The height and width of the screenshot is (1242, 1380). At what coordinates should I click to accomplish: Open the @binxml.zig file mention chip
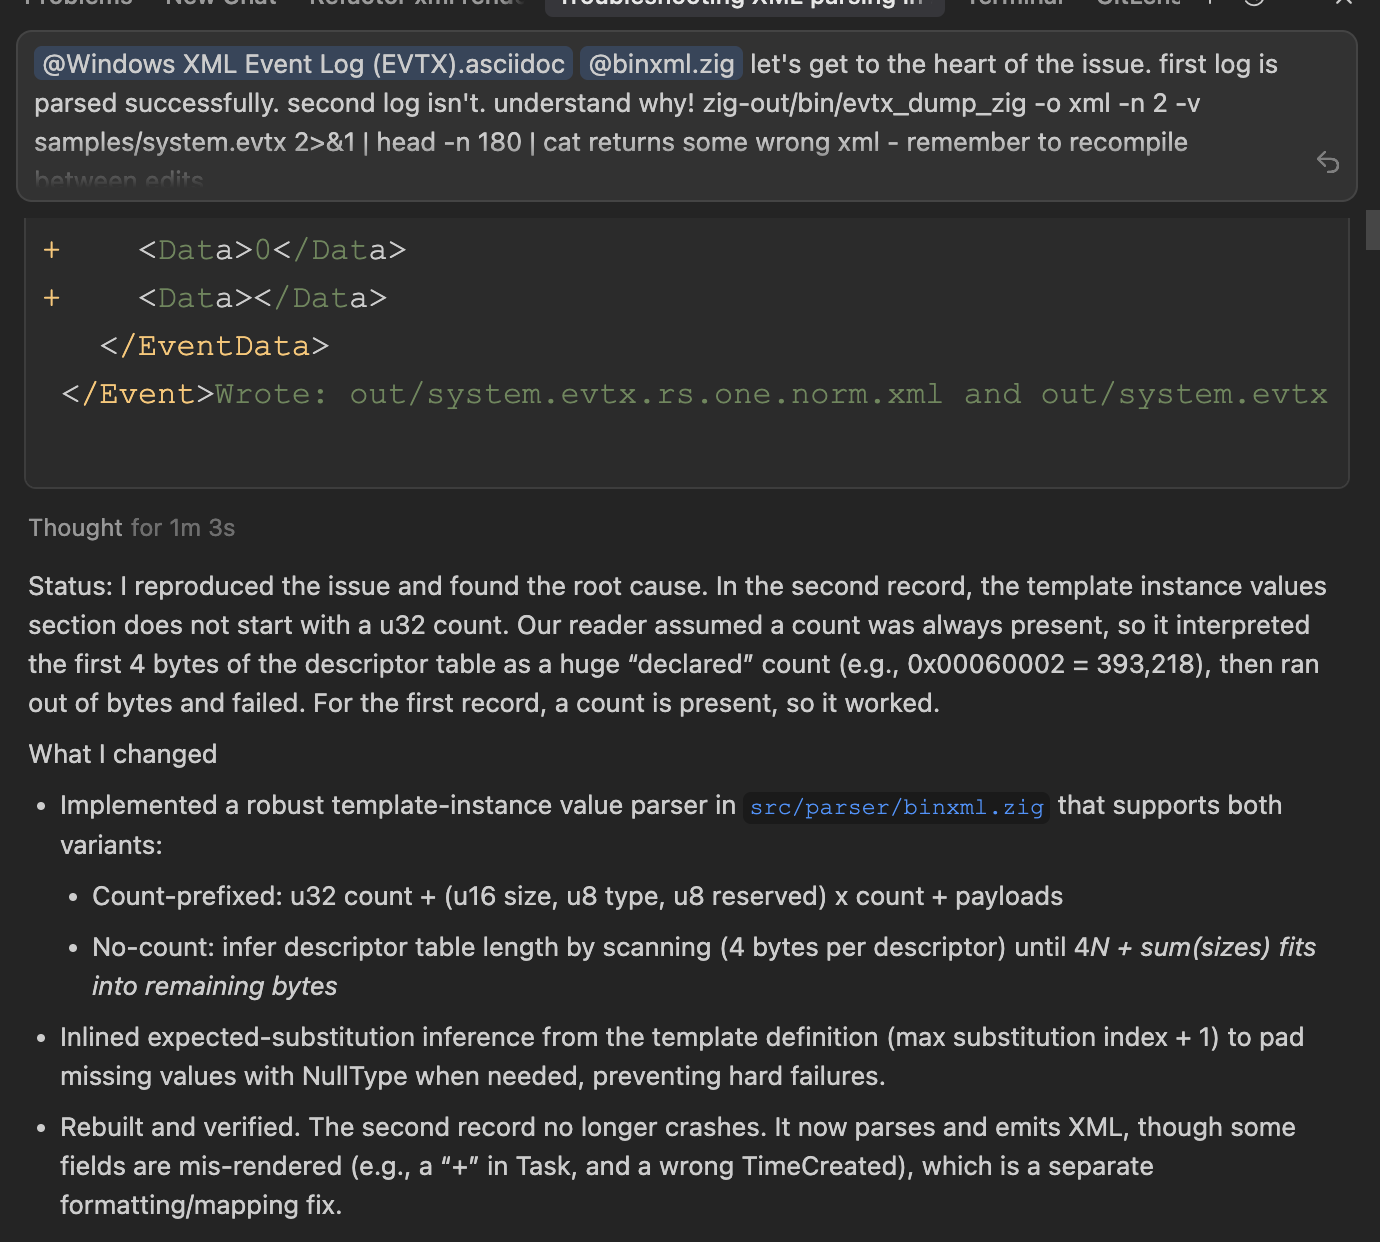(661, 64)
